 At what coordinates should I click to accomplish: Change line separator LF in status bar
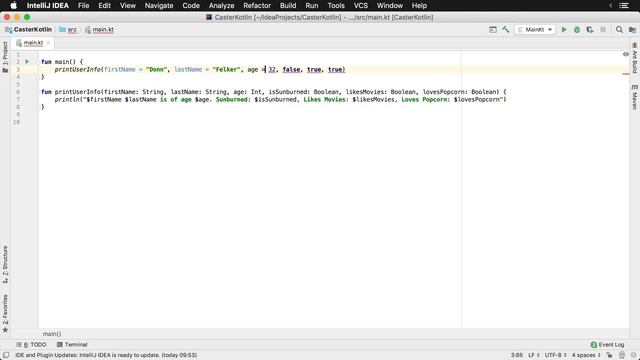[534, 355]
